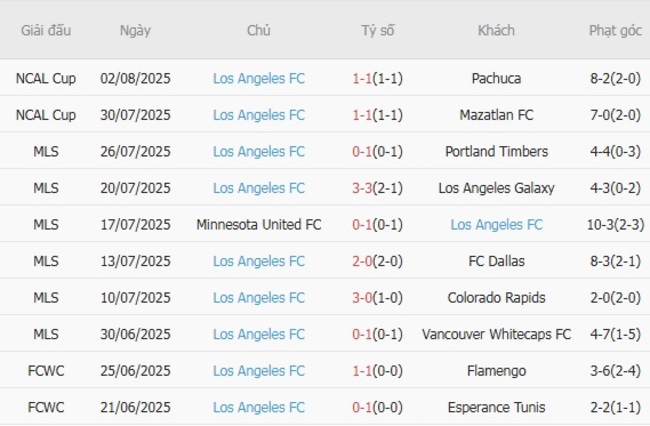Select the "Ngày" column header

(135, 30)
